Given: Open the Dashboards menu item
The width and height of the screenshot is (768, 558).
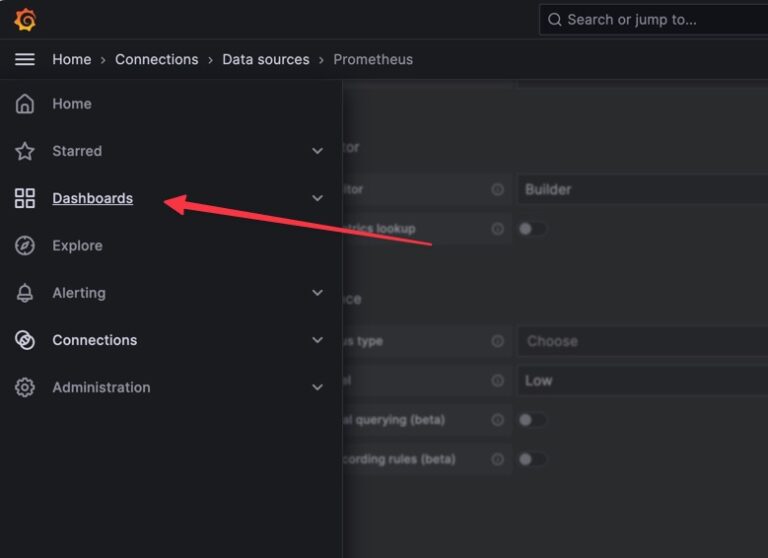Looking at the screenshot, I should click(92, 198).
